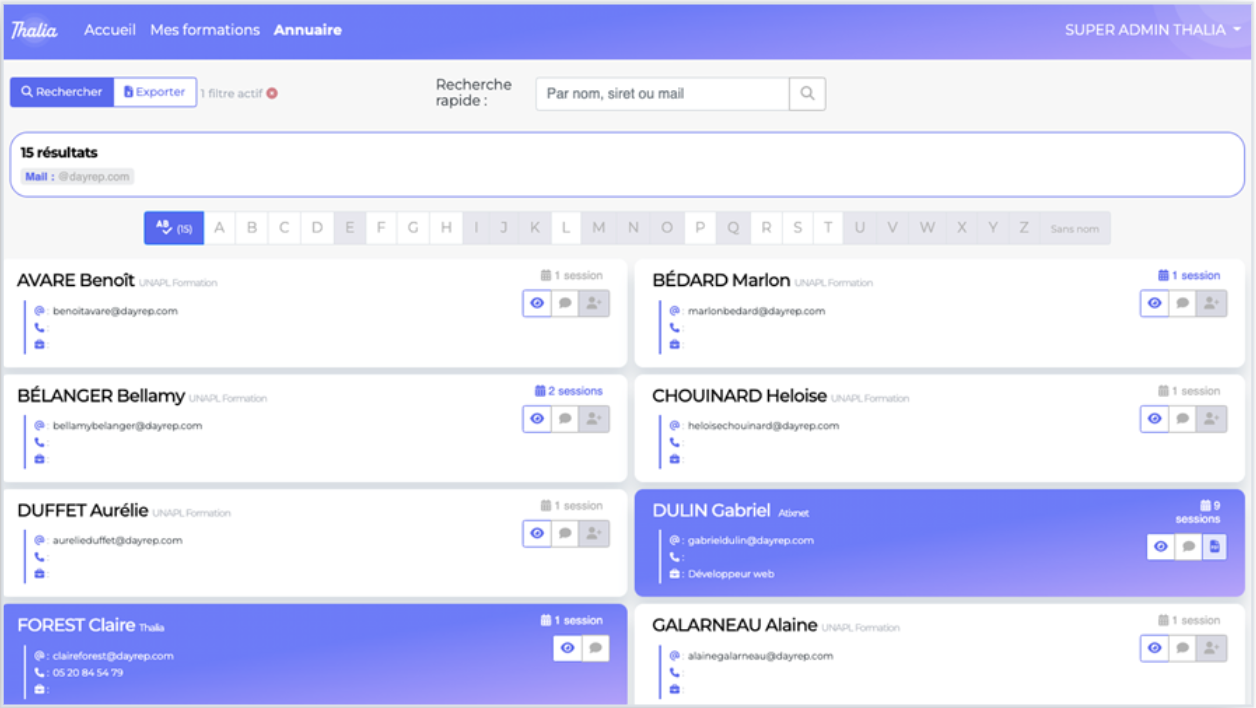Click inside the quick search input field

point(661,93)
